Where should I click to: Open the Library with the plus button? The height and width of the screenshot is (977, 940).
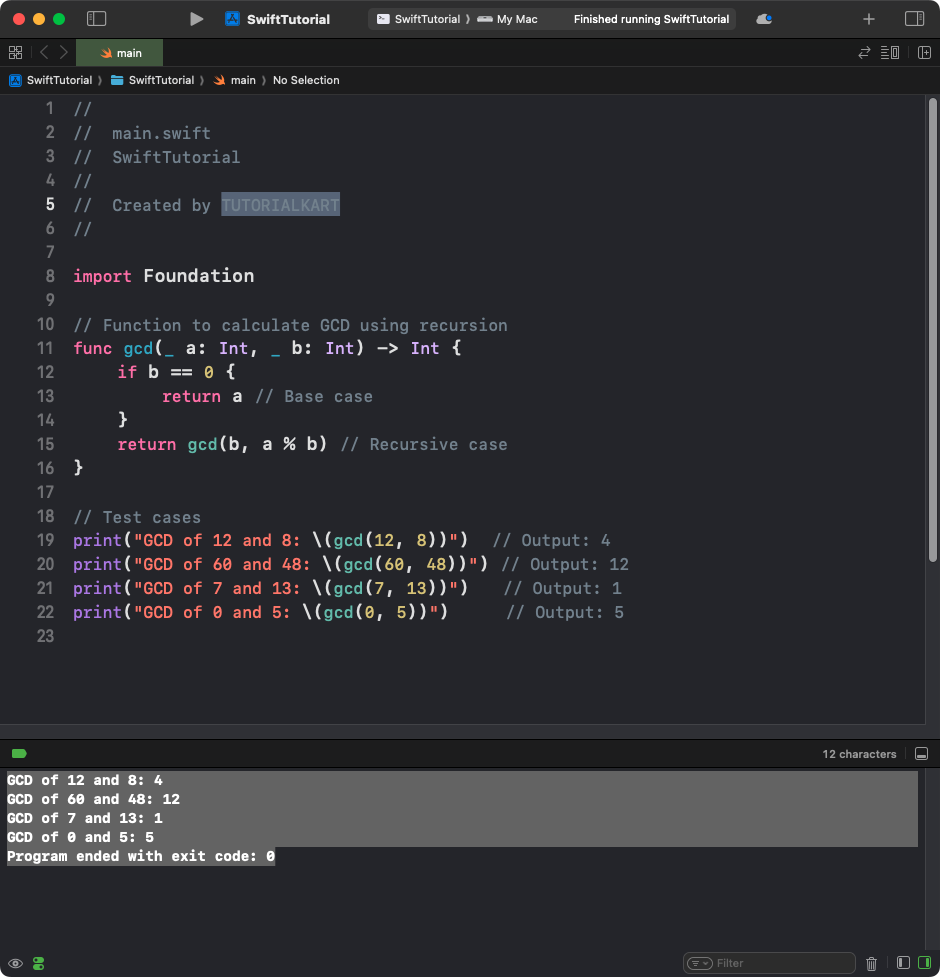click(x=868, y=19)
